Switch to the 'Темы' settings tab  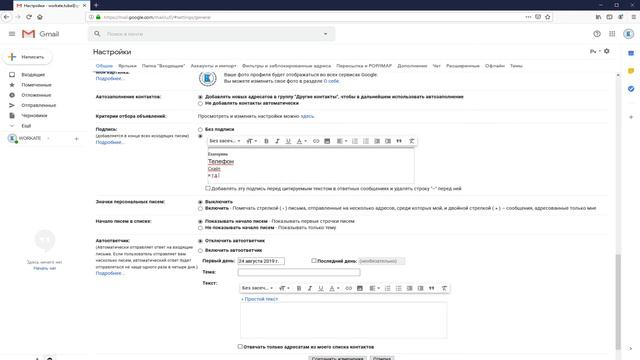516,66
